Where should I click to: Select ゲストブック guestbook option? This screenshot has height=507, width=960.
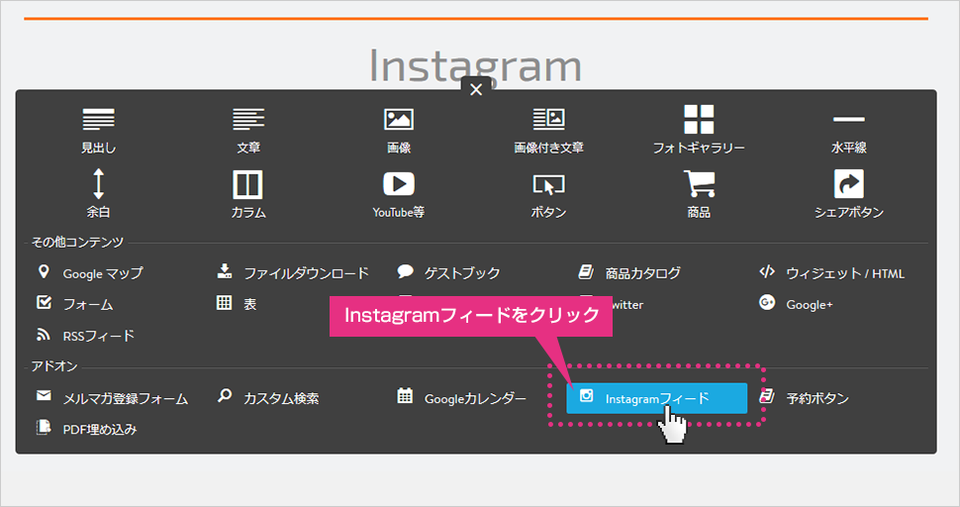pos(448,273)
